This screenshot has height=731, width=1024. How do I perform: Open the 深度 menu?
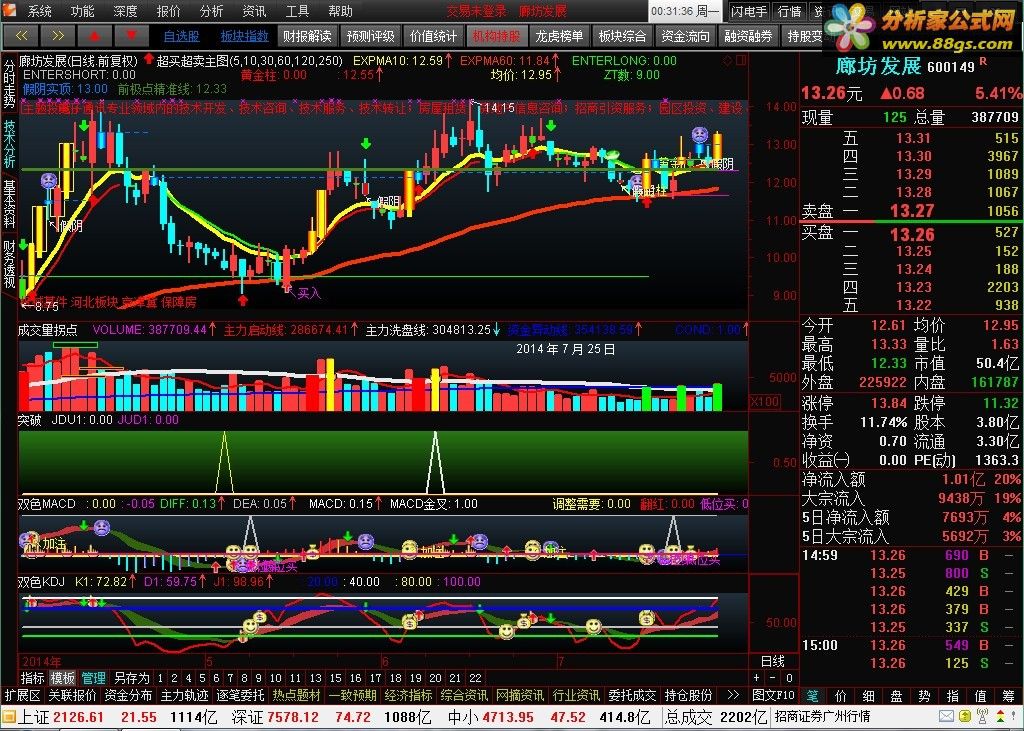click(125, 11)
